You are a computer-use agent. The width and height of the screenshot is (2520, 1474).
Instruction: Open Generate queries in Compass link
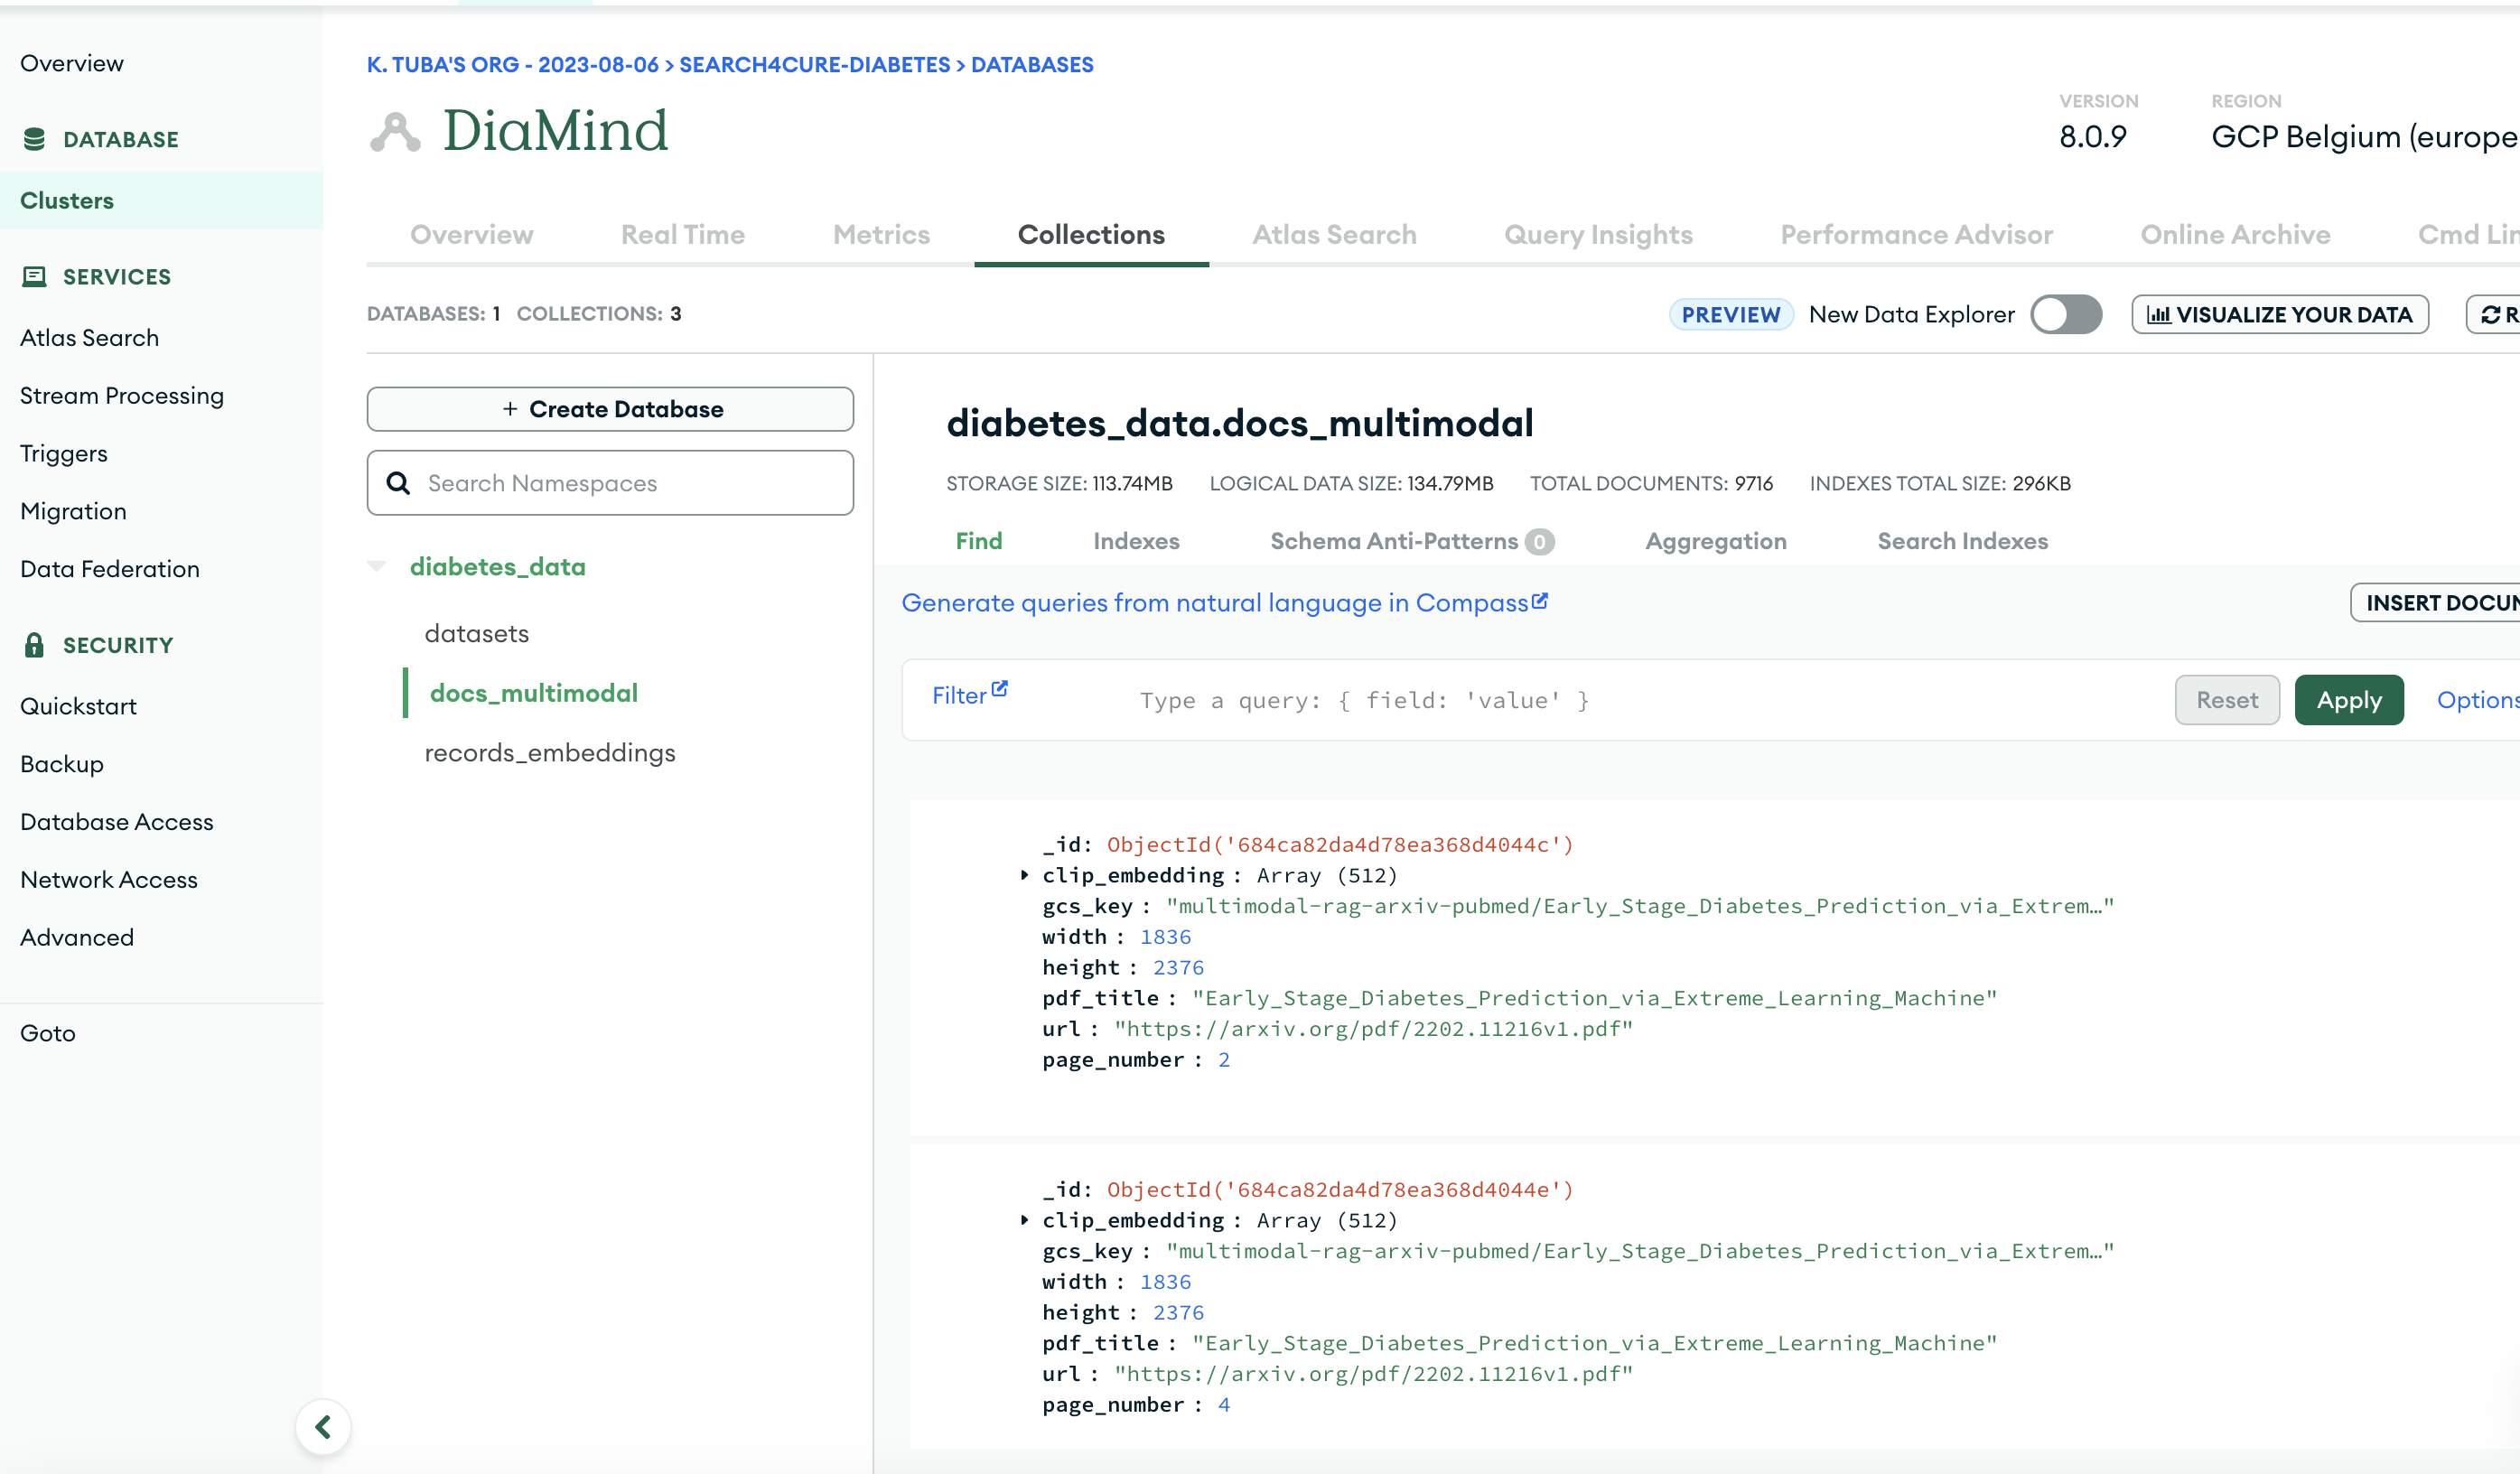coord(1224,603)
